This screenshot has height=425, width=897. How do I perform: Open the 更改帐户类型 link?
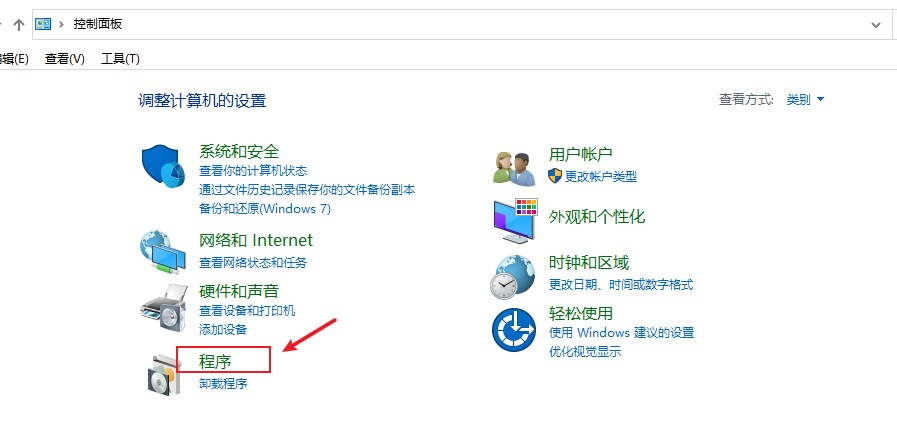click(x=601, y=176)
